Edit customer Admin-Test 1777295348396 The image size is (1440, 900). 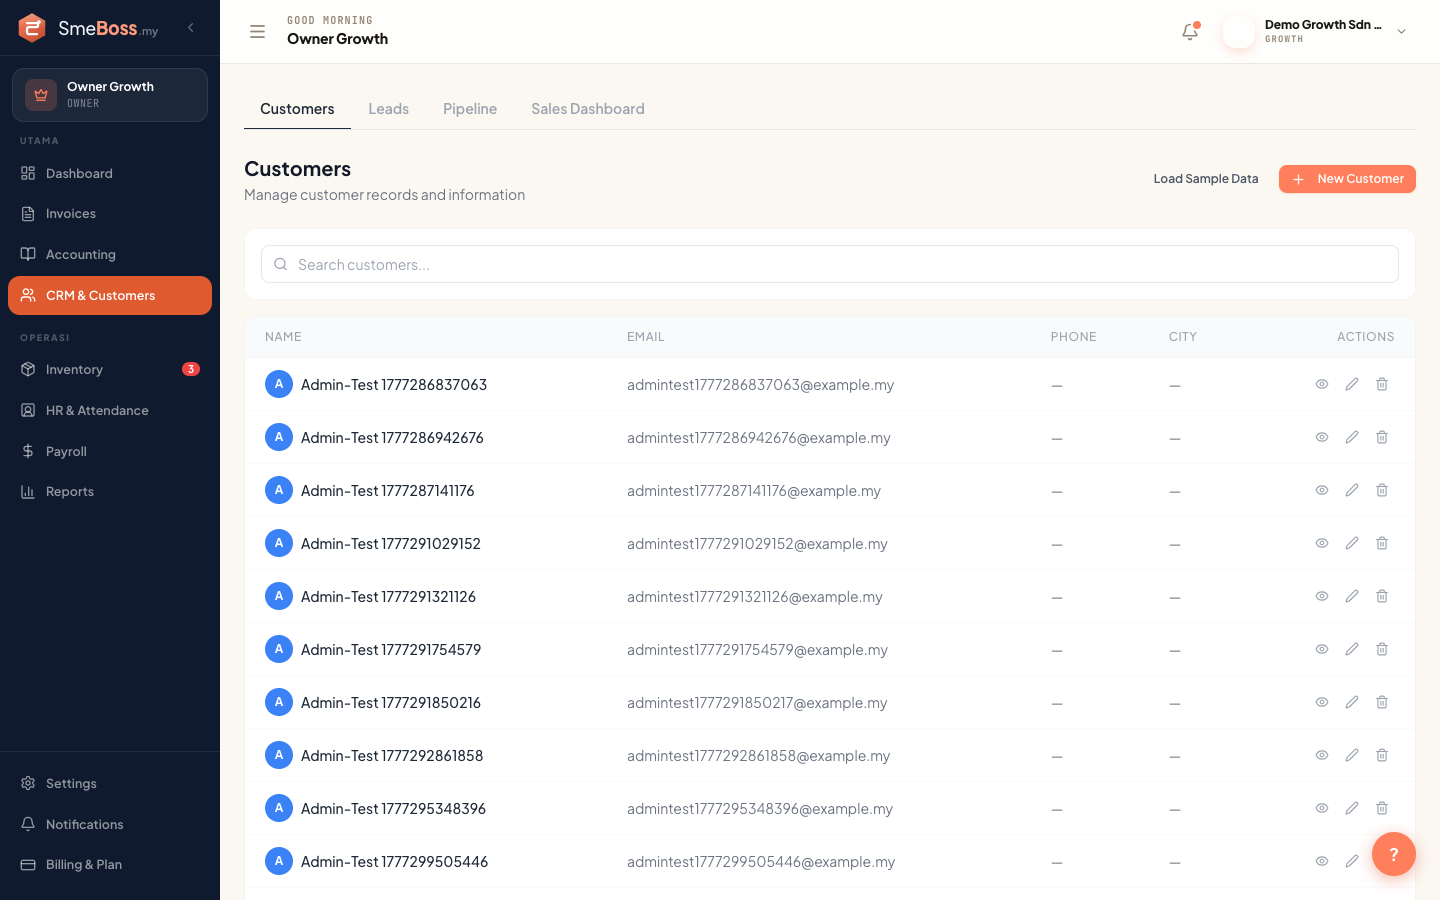pos(1352,808)
